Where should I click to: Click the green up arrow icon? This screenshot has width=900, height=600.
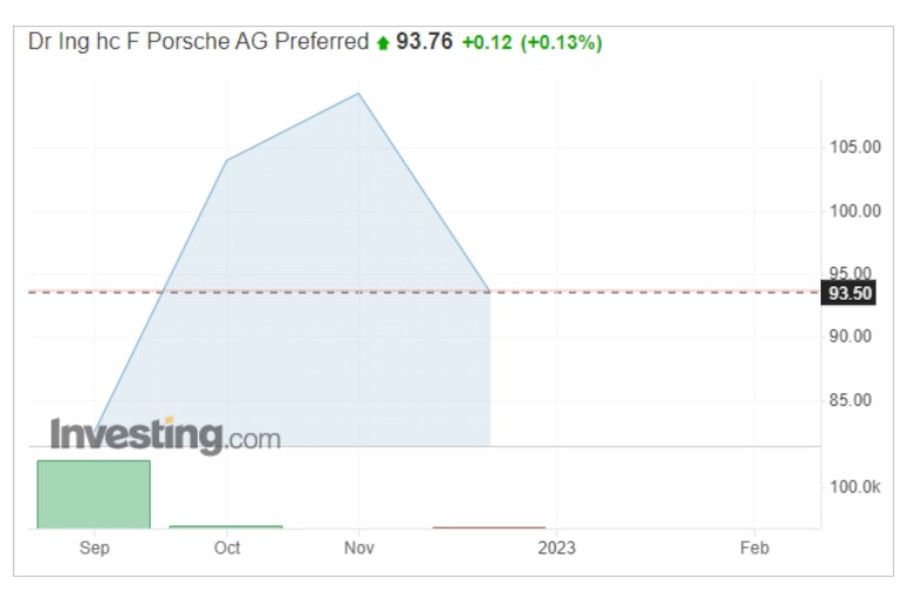382,43
